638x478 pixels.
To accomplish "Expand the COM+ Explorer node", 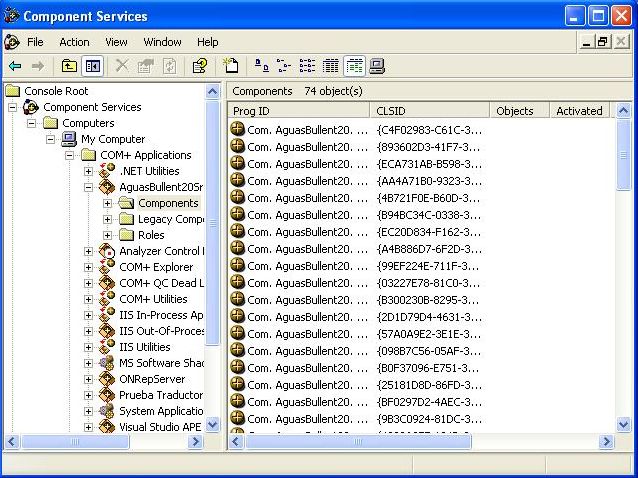I will 88,267.
